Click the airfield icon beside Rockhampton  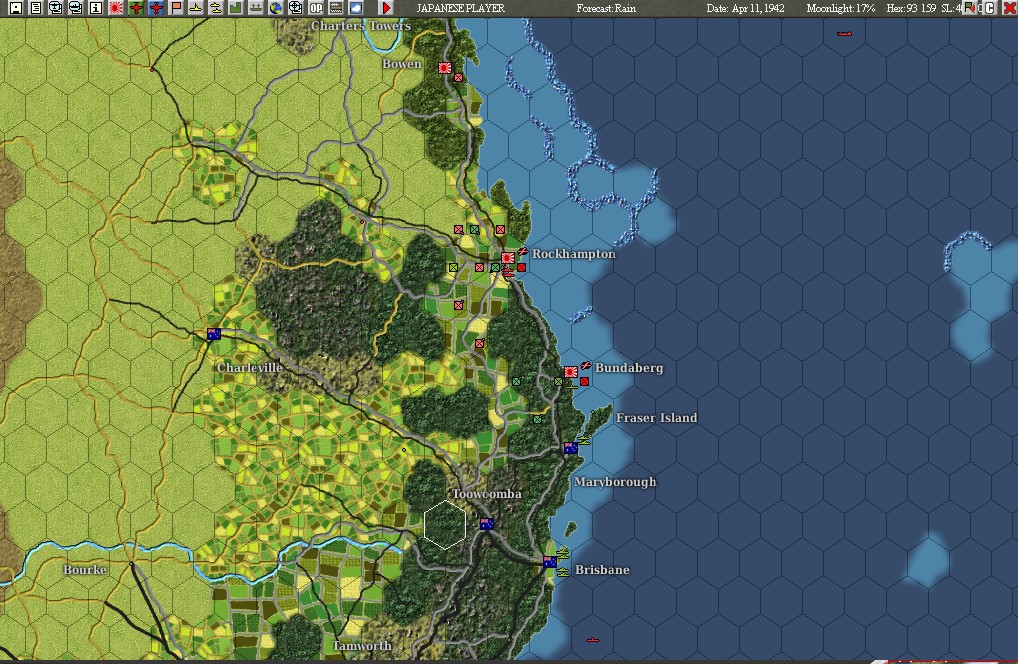pos(523,251)
